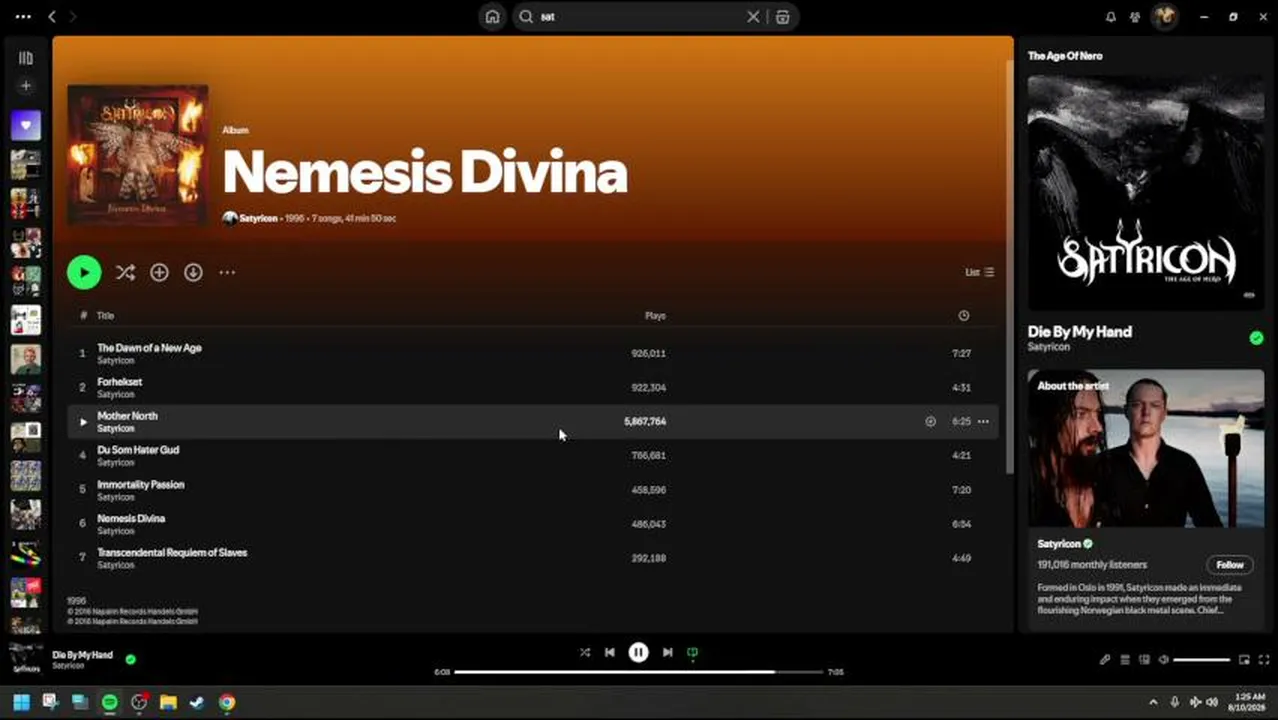Show hidden system tray icons
Screen dimensions: 1278x720
[1153, 702]
